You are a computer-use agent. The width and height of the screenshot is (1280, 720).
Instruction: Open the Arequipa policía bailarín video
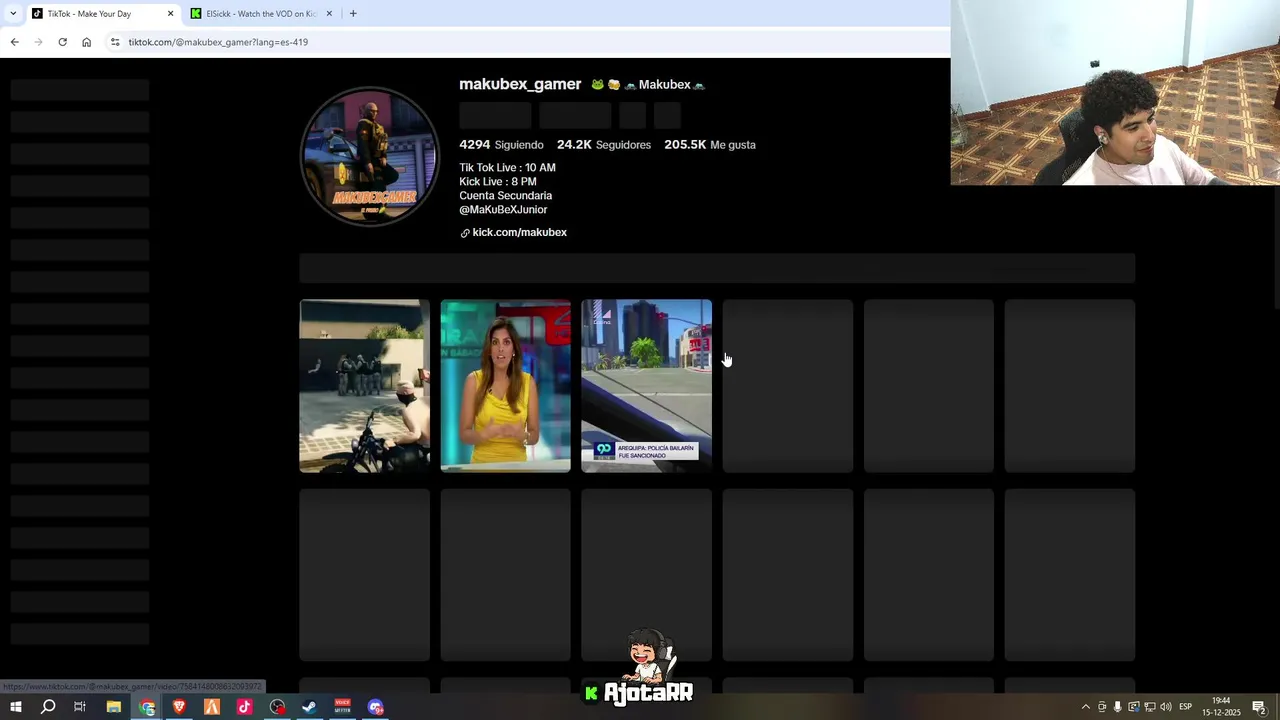click(x=647, y=385)
